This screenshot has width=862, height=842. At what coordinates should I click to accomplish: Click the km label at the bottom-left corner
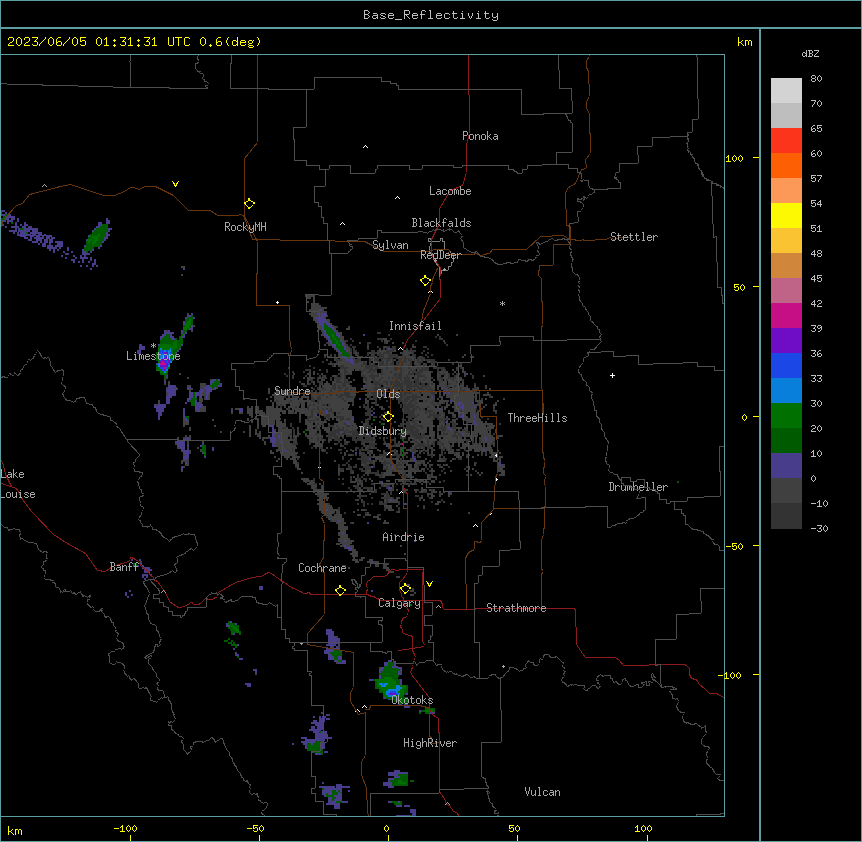click(15, 830)
